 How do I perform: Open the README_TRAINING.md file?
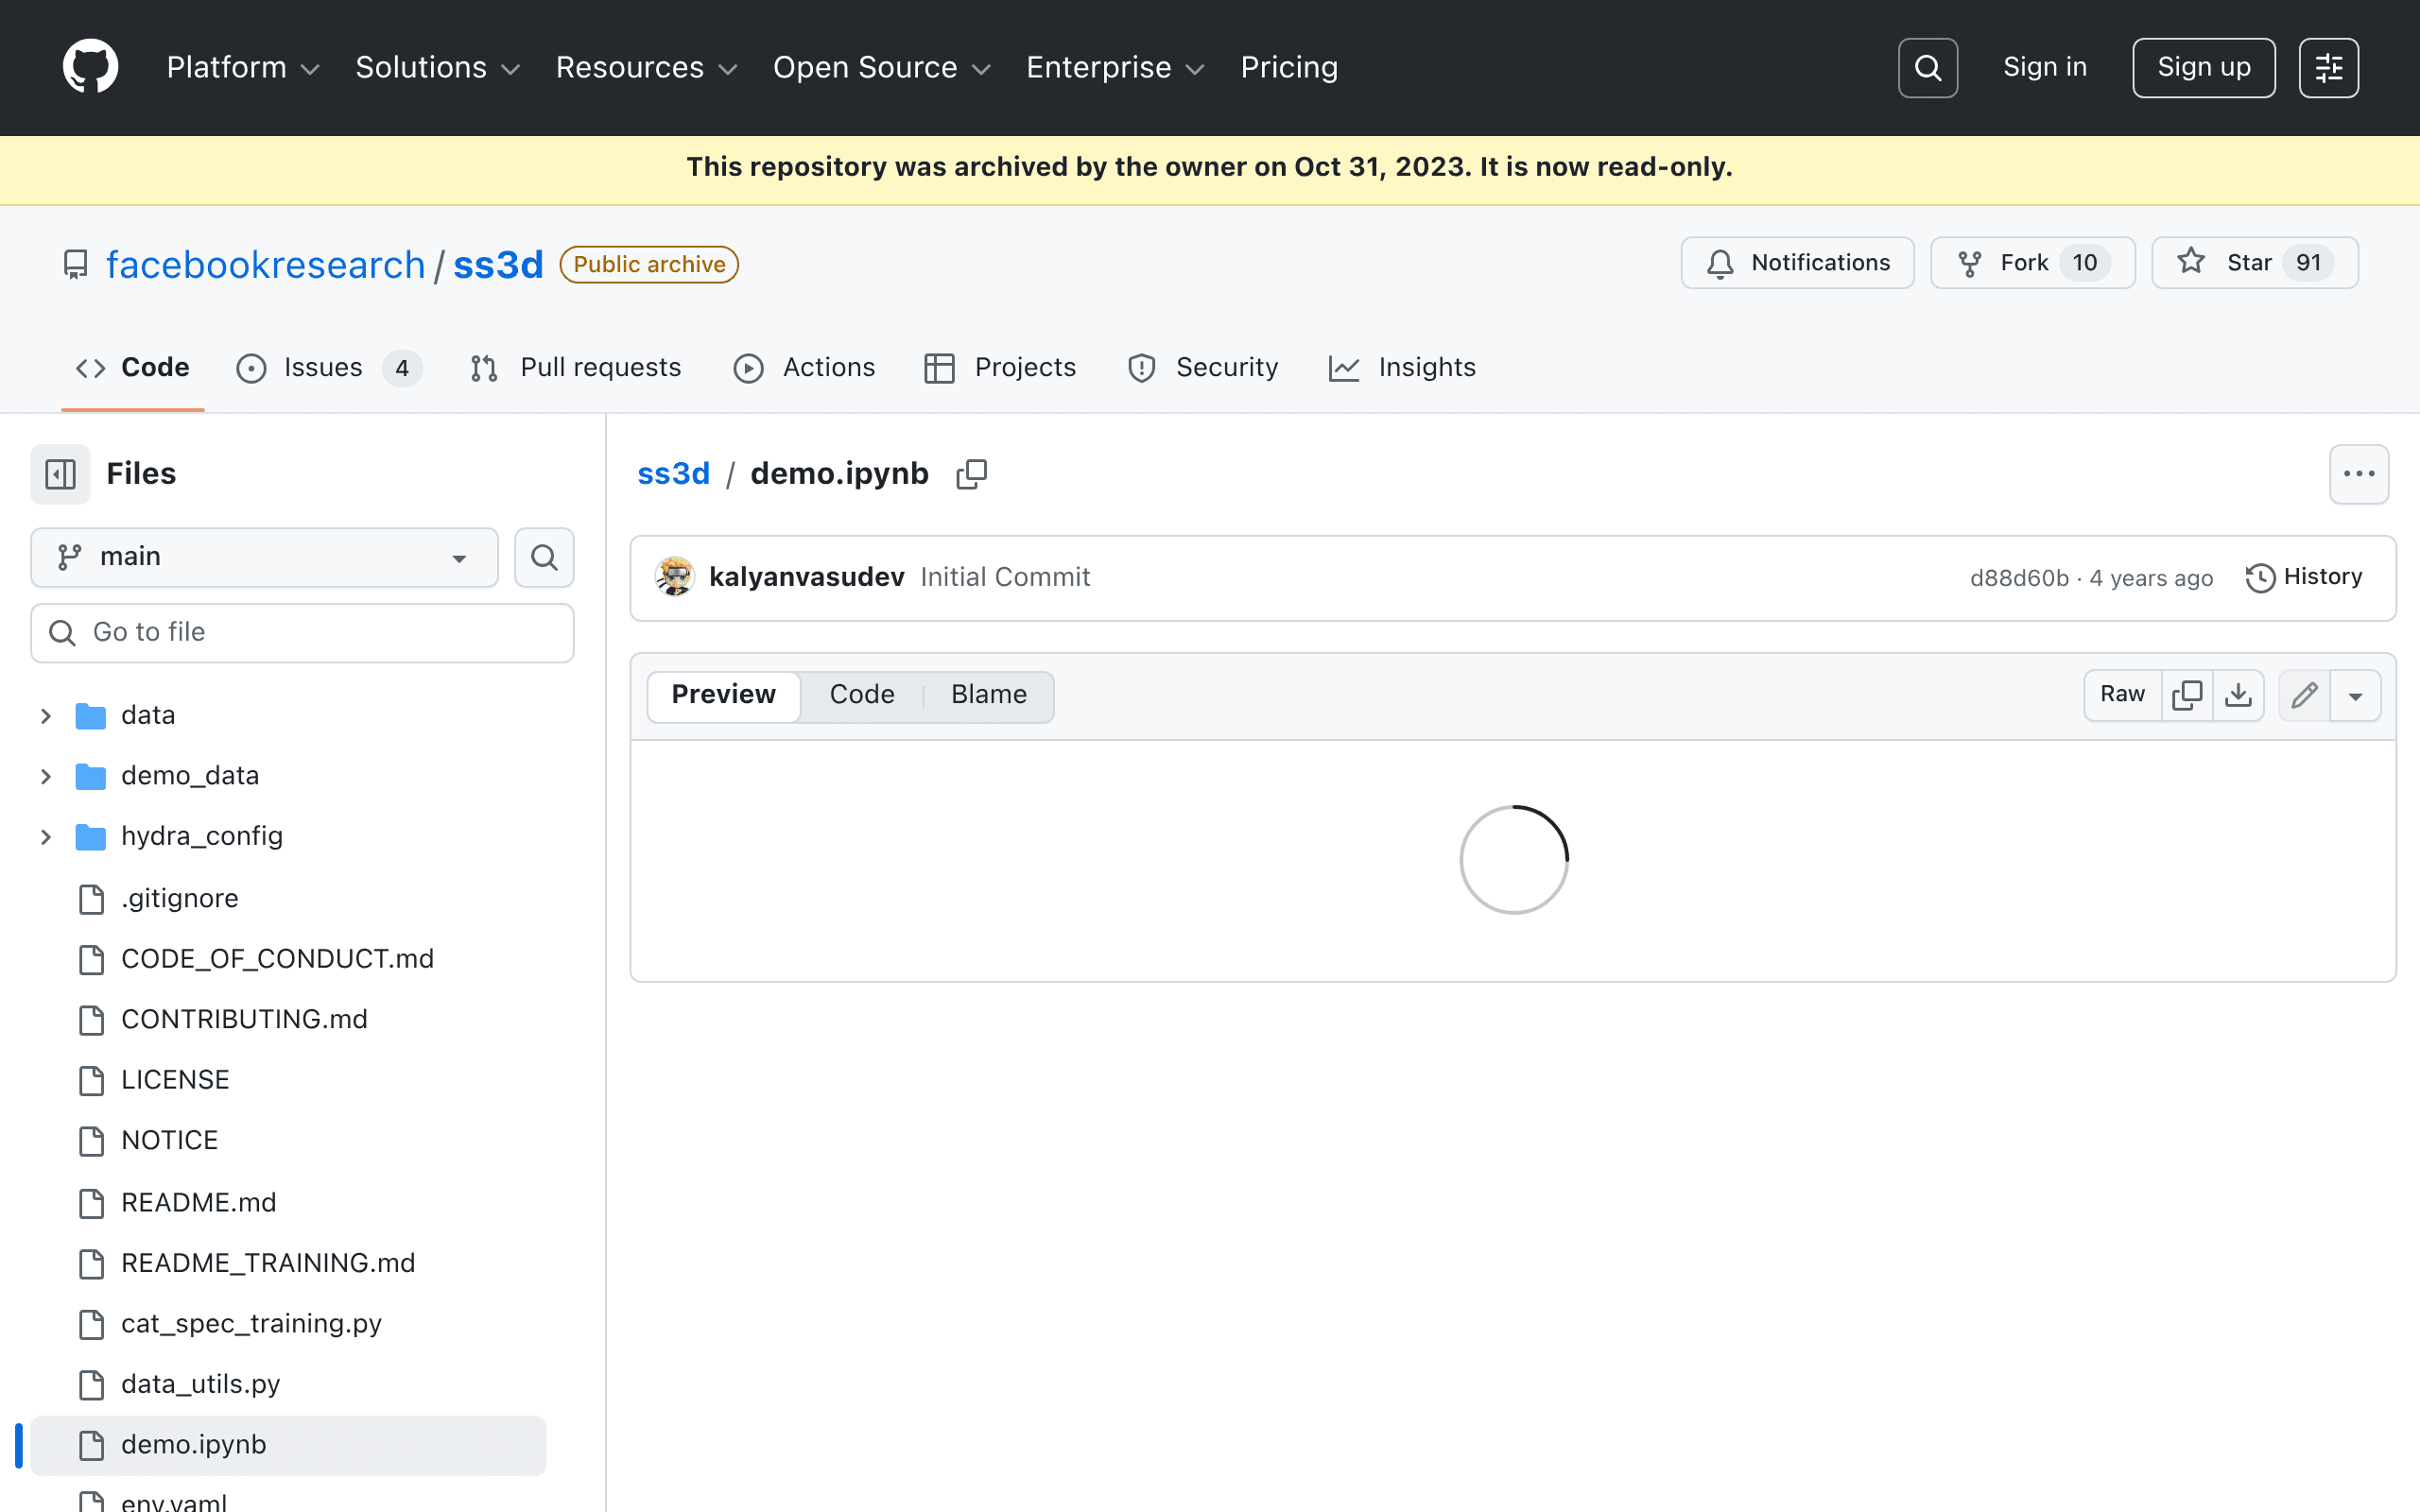click(268, 1263)
